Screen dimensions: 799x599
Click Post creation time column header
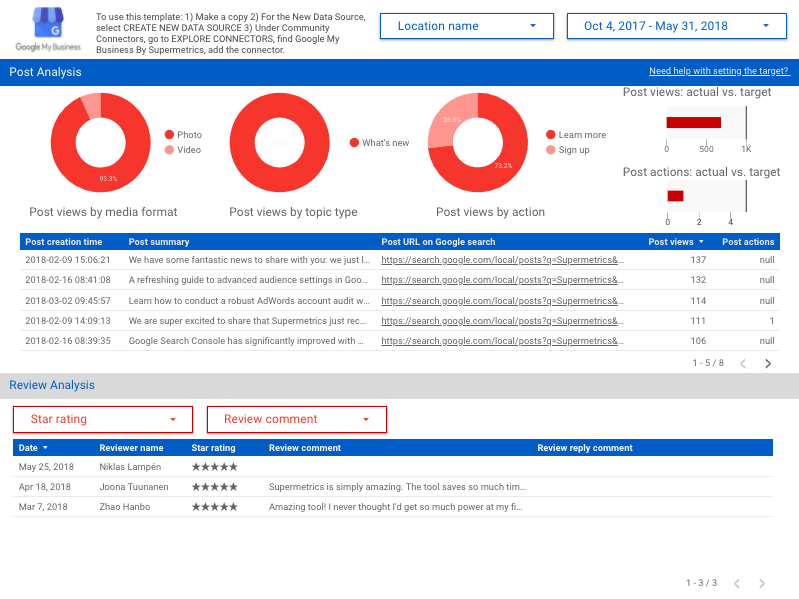(64, 242)
